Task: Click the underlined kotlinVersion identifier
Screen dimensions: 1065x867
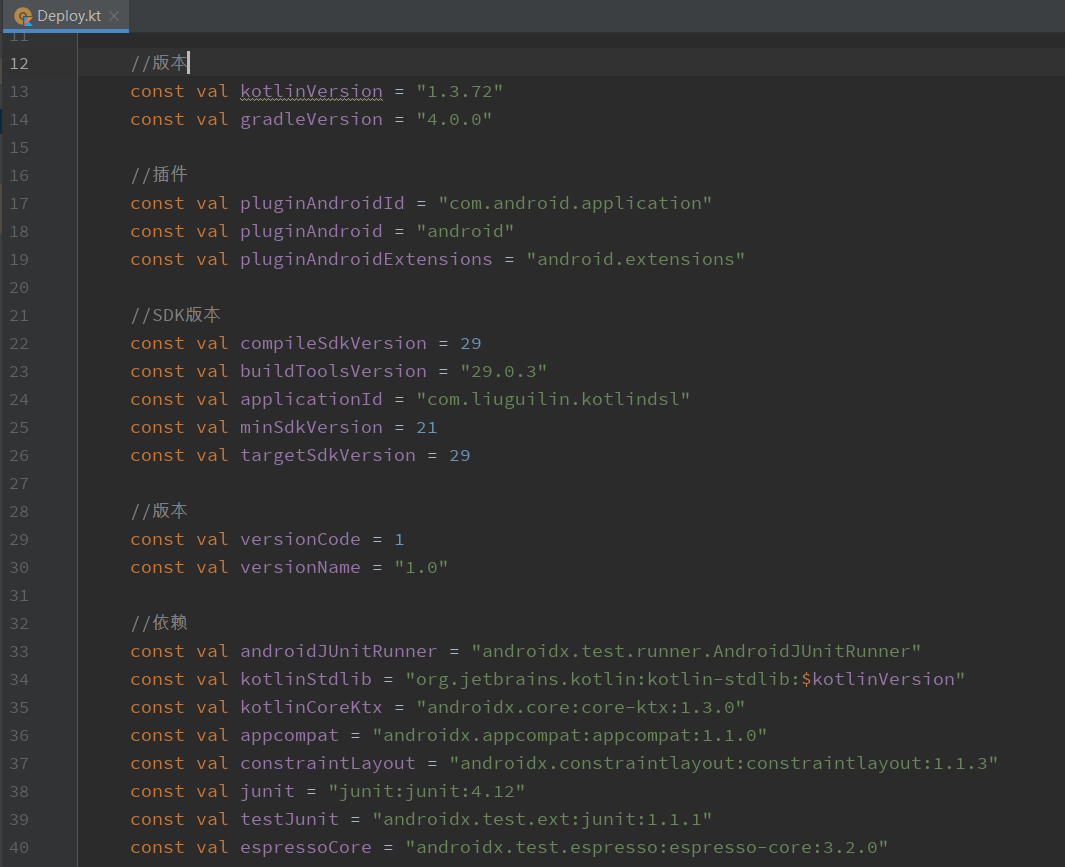Action: pyautogui.click(x=311, y=91)
